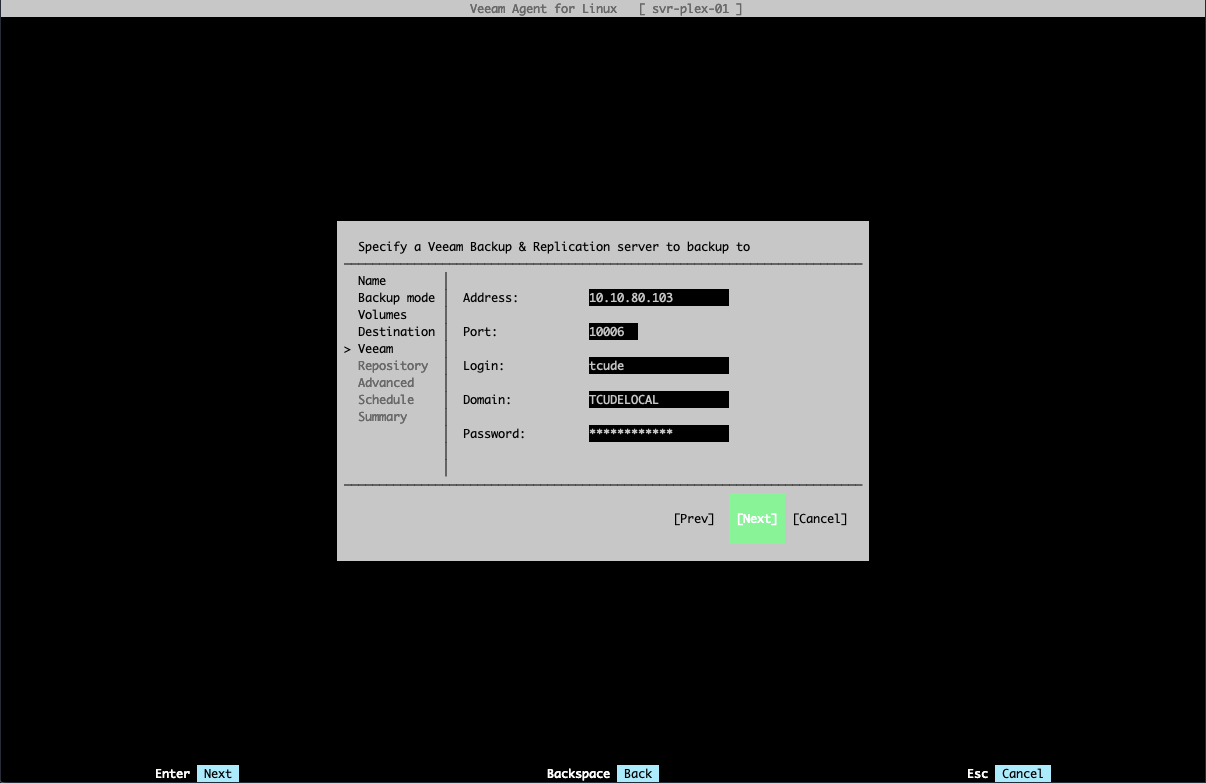Focus the Login field containing tcude
The height and width of the screenshot is (783, 1206).
pyautogui.click(x=658, y=366)
